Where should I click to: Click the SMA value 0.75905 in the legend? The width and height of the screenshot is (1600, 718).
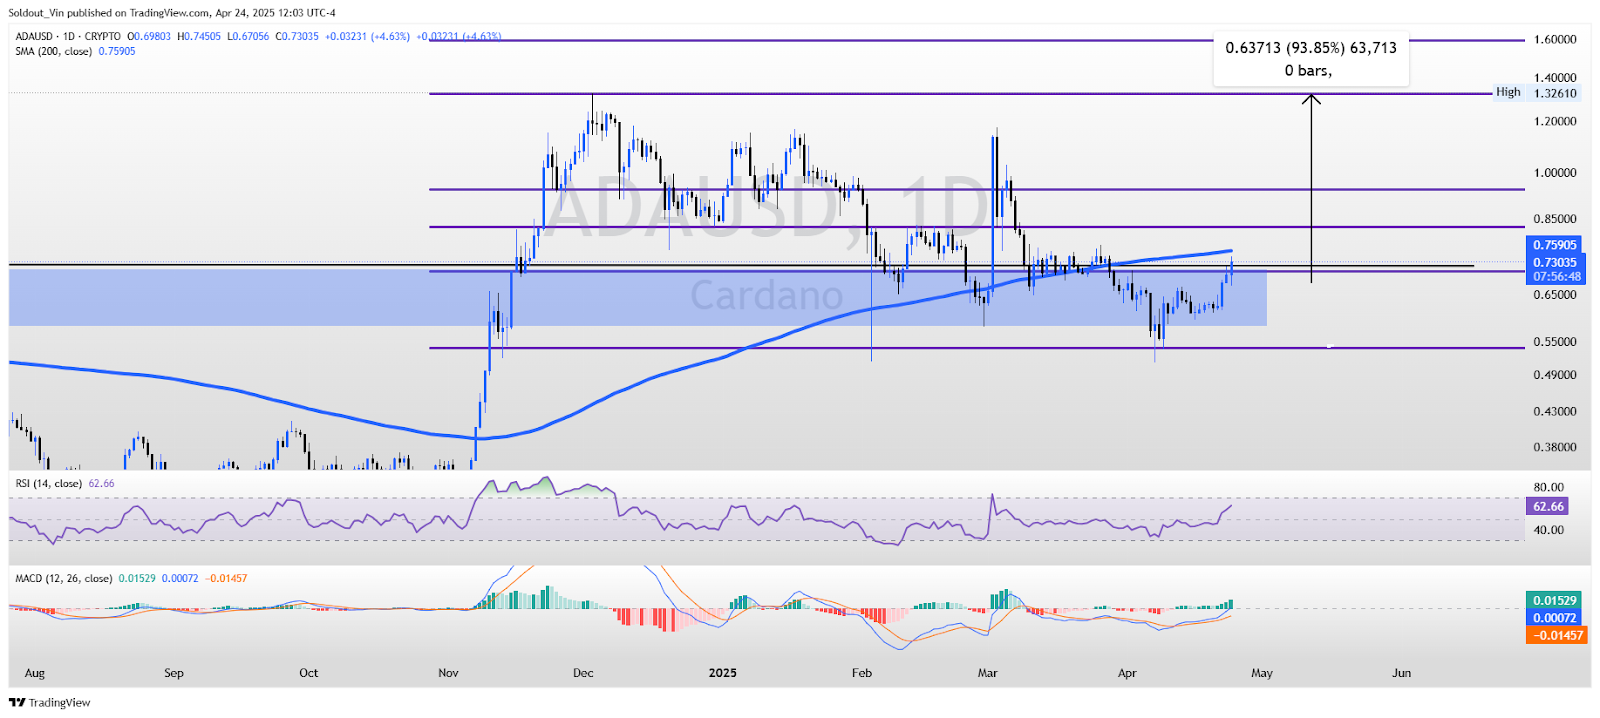point(117,51)
